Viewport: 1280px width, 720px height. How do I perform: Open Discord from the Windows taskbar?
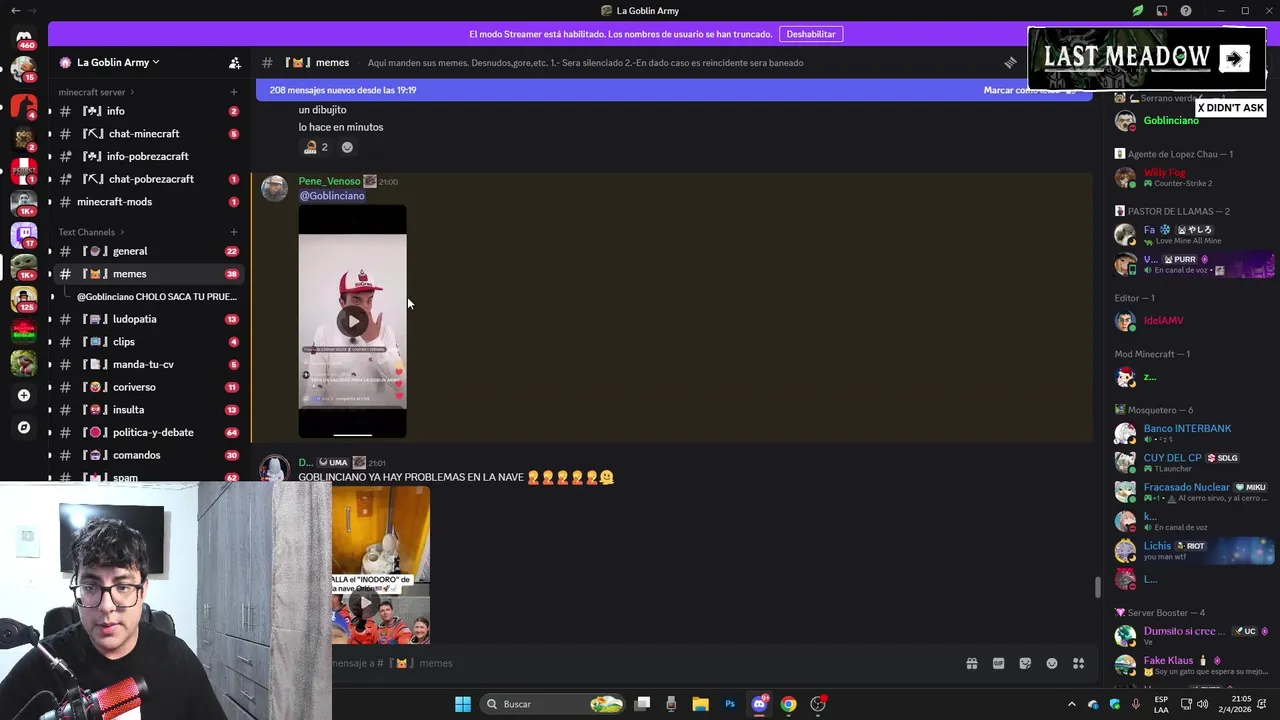point(759,704)
